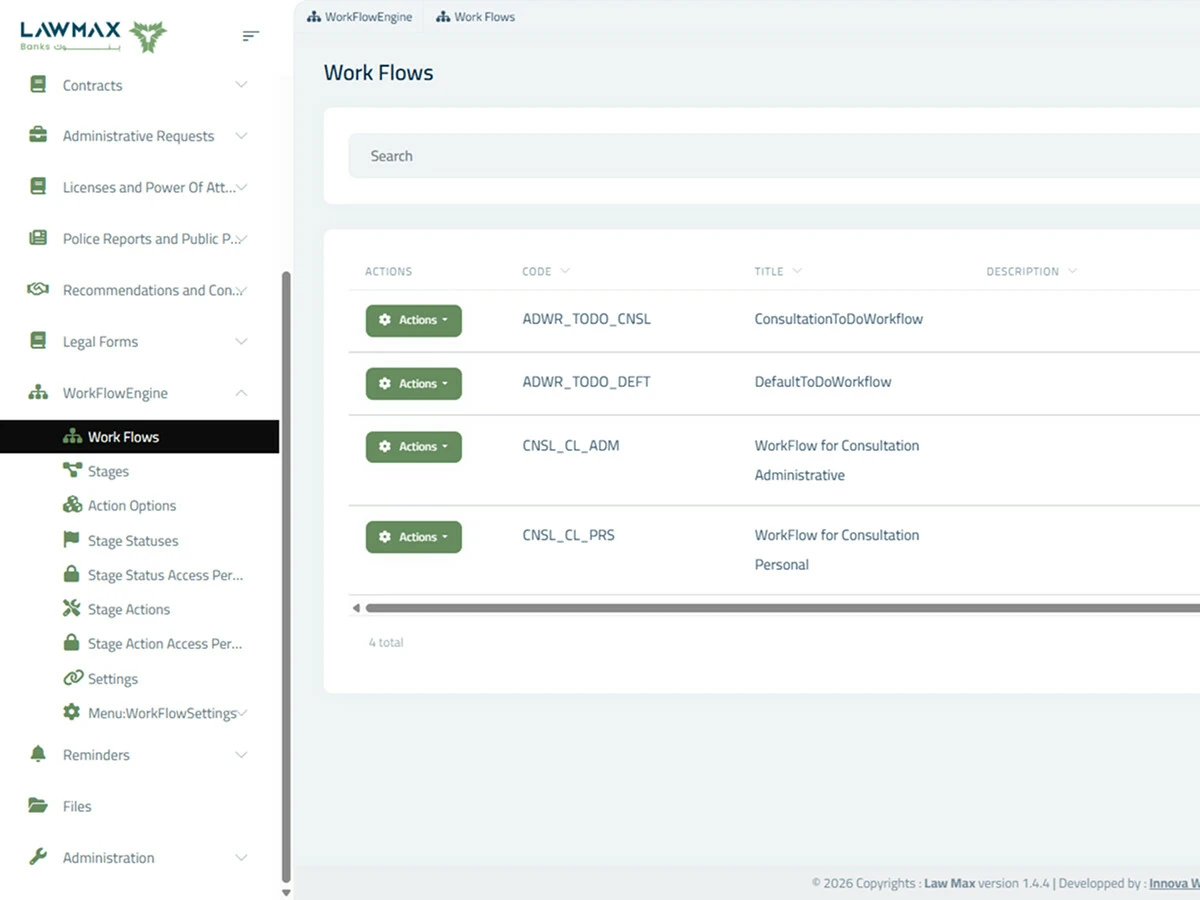The height and width of the screenshot is (900, 1200).
Task: Click the Stage Statuses flag icon
Action: 72,540
